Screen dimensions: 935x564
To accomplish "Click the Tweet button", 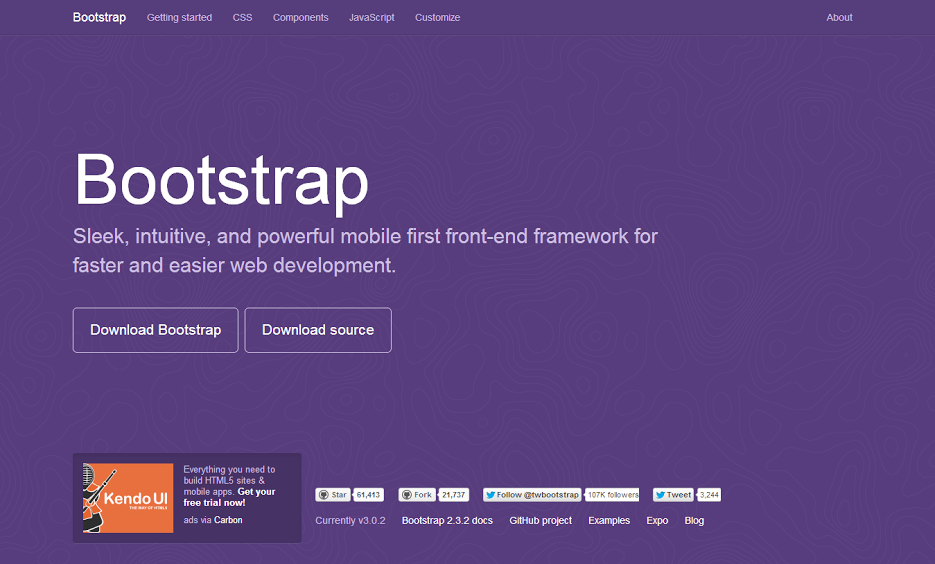I will point(673,495).
